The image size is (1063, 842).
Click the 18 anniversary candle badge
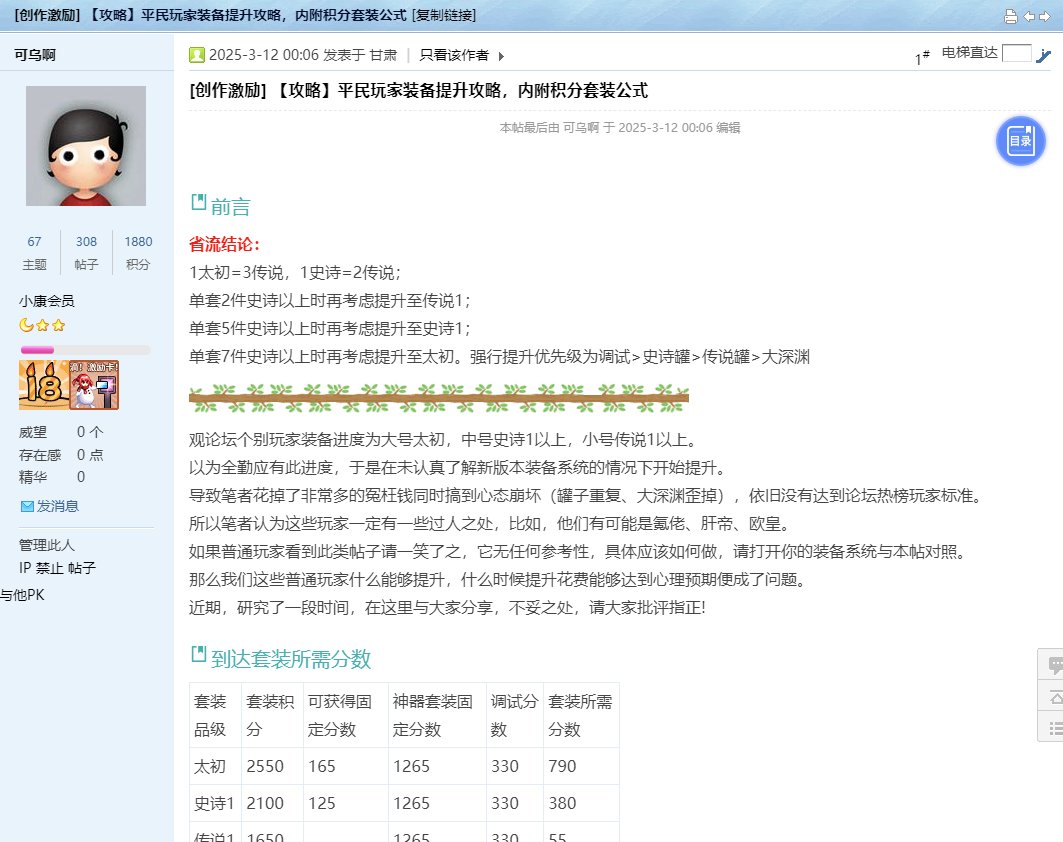(43, 385)
